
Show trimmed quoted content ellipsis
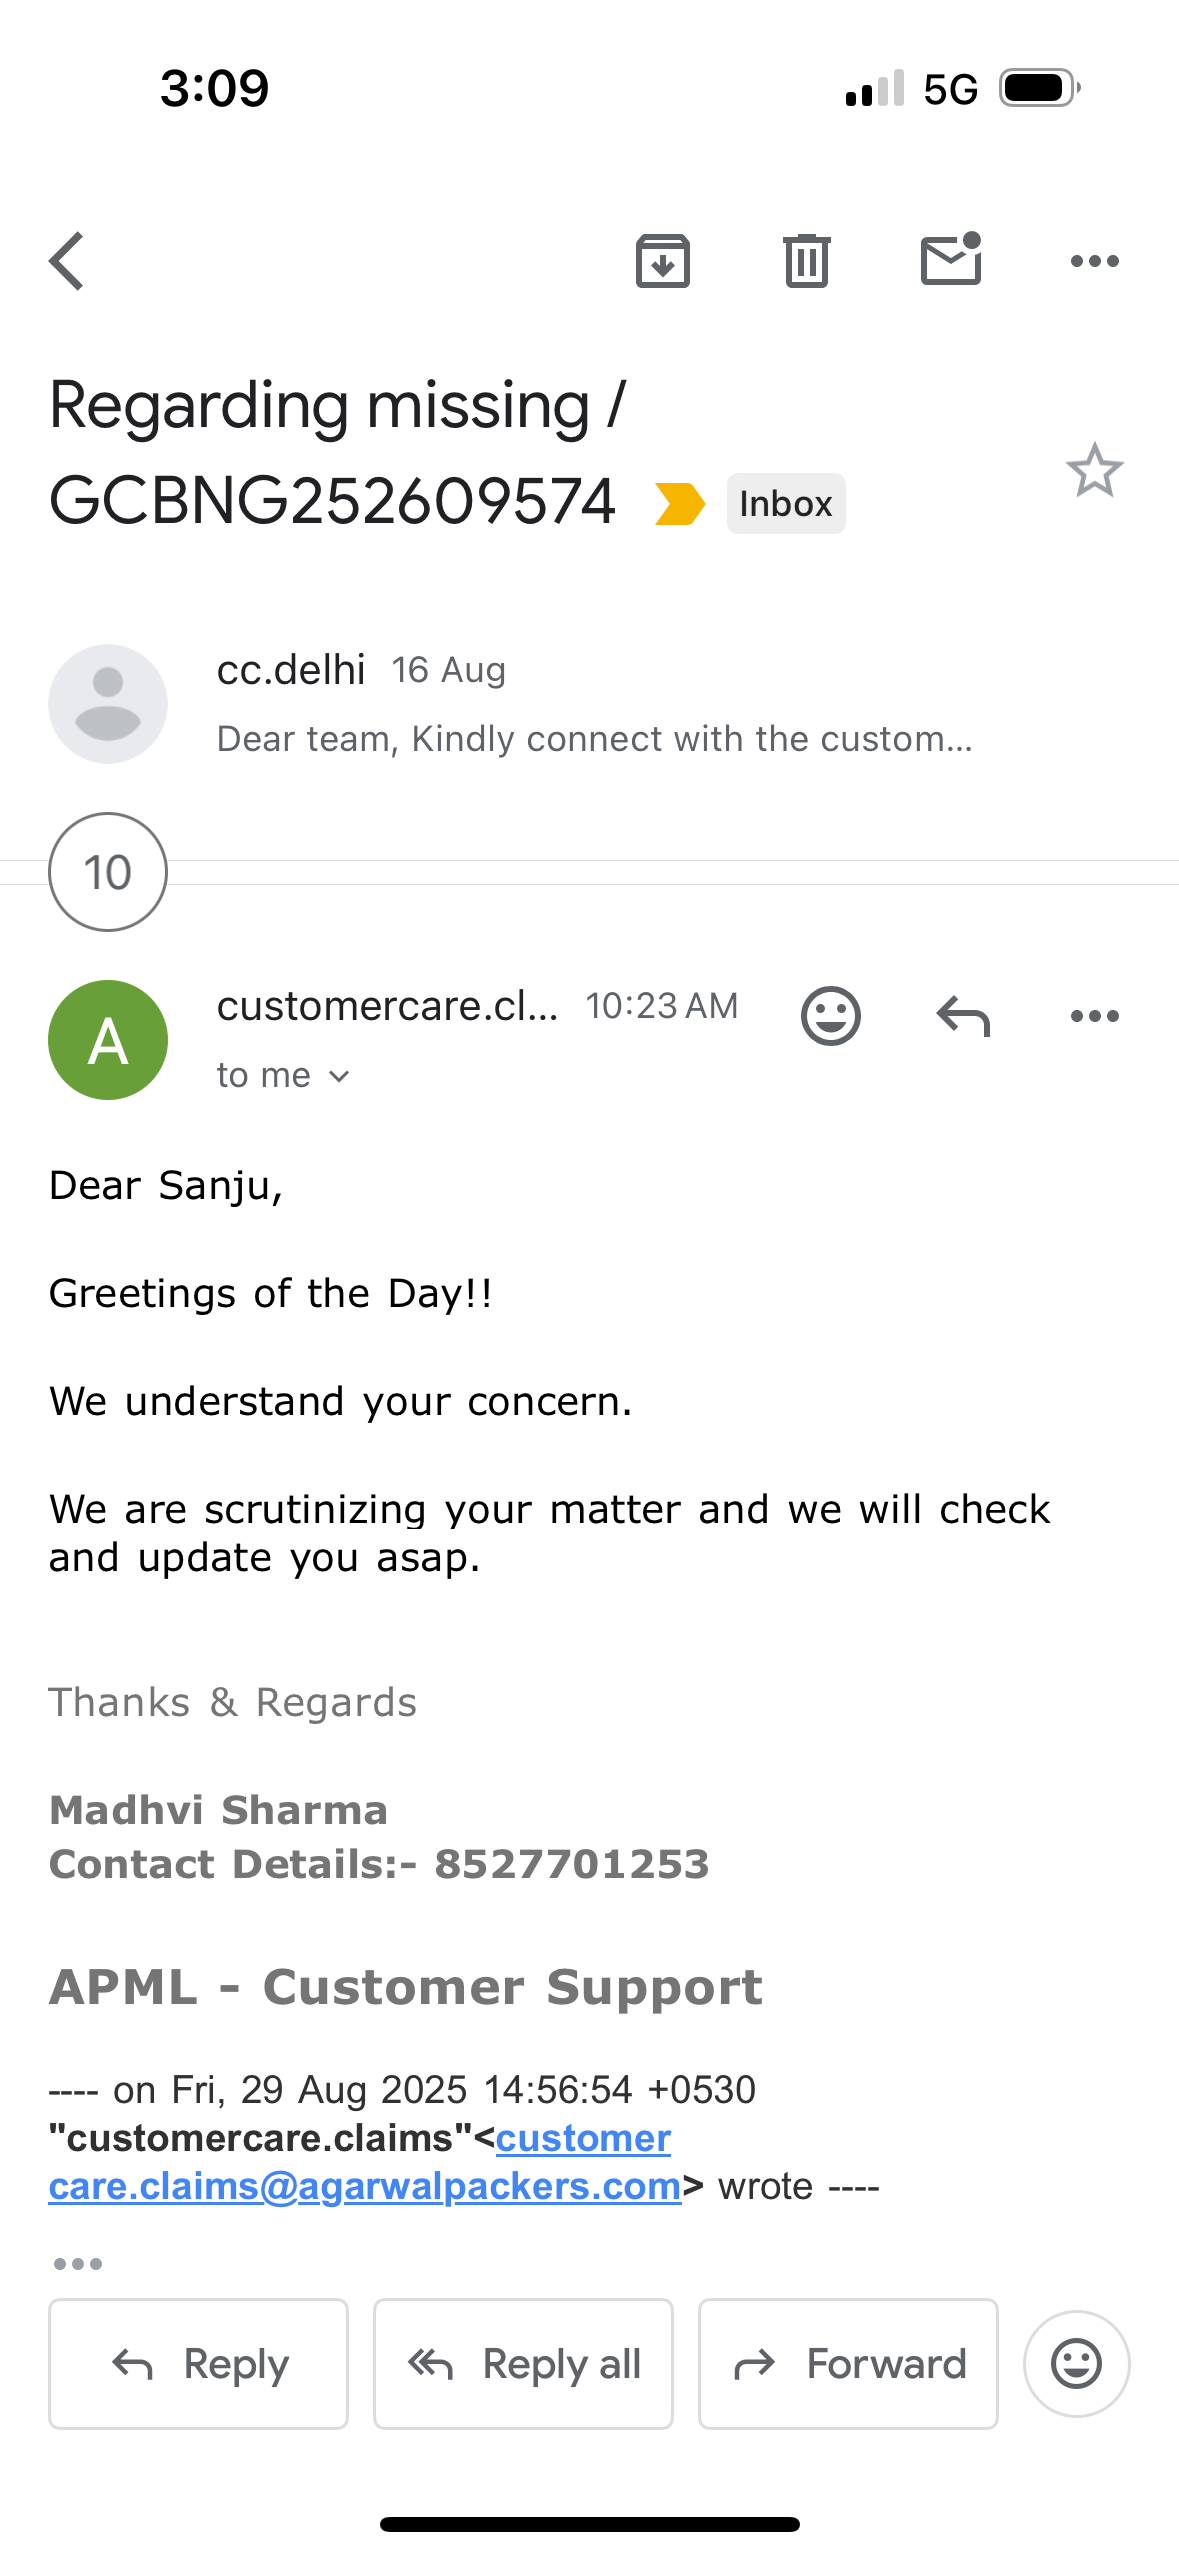[x=78, y=2264]
